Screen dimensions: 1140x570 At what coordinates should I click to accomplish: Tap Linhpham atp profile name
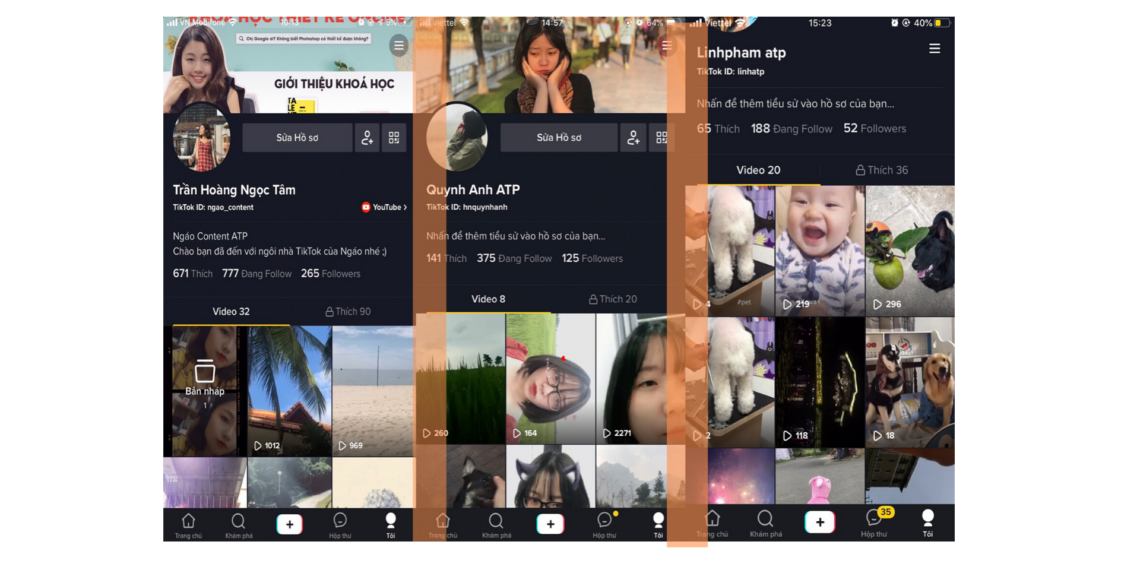click(x=741, y=52)
